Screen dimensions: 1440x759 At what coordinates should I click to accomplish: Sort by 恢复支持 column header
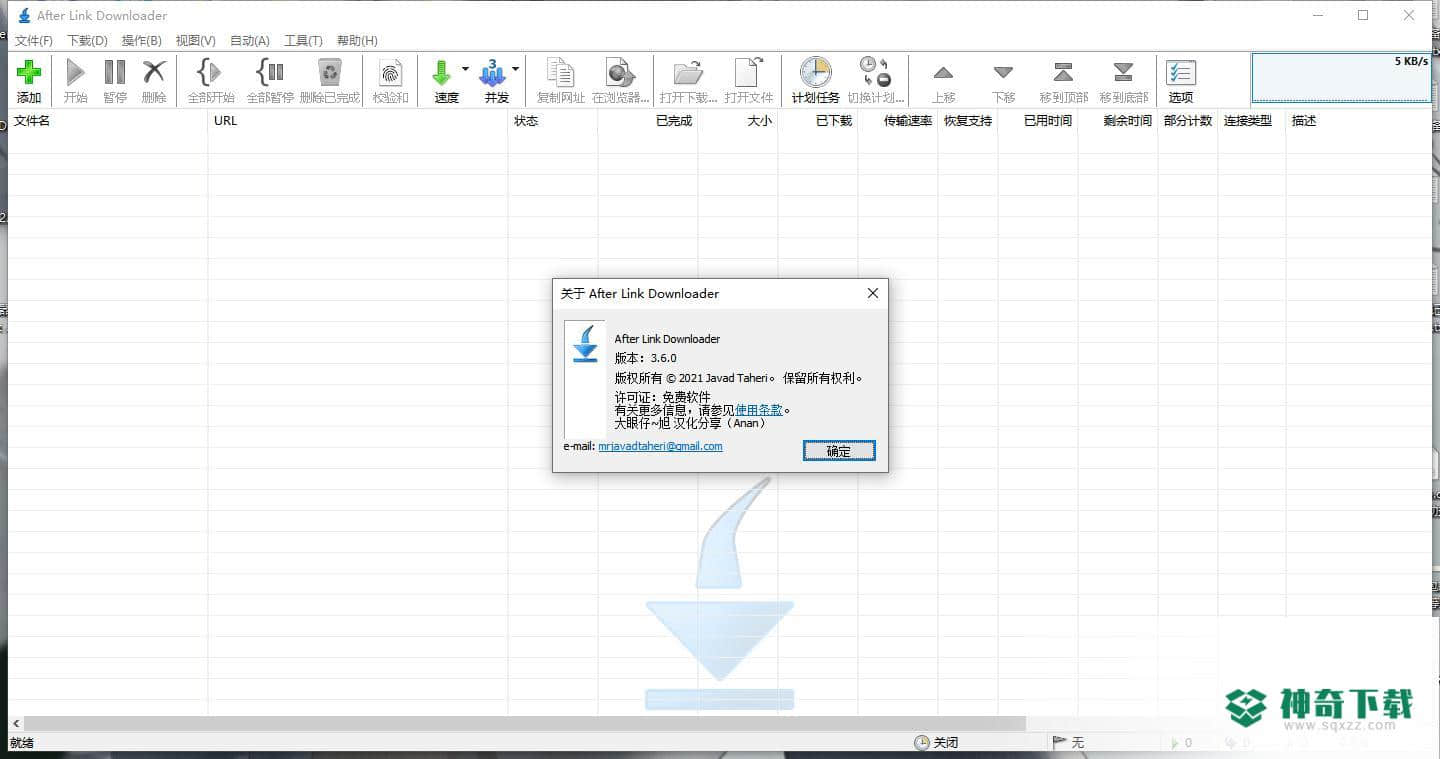968,121
